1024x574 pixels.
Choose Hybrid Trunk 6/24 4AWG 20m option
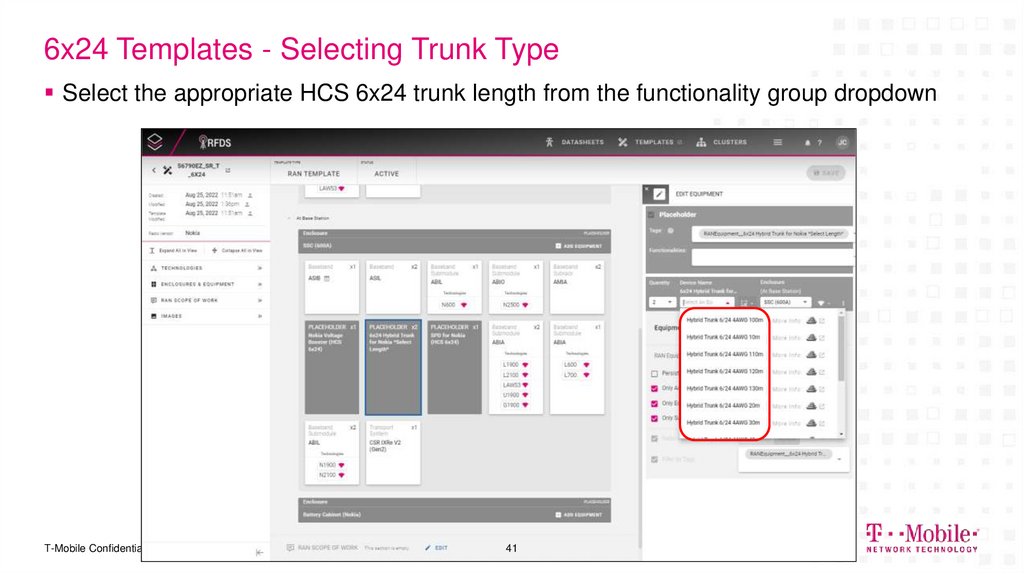click(723, 405)
